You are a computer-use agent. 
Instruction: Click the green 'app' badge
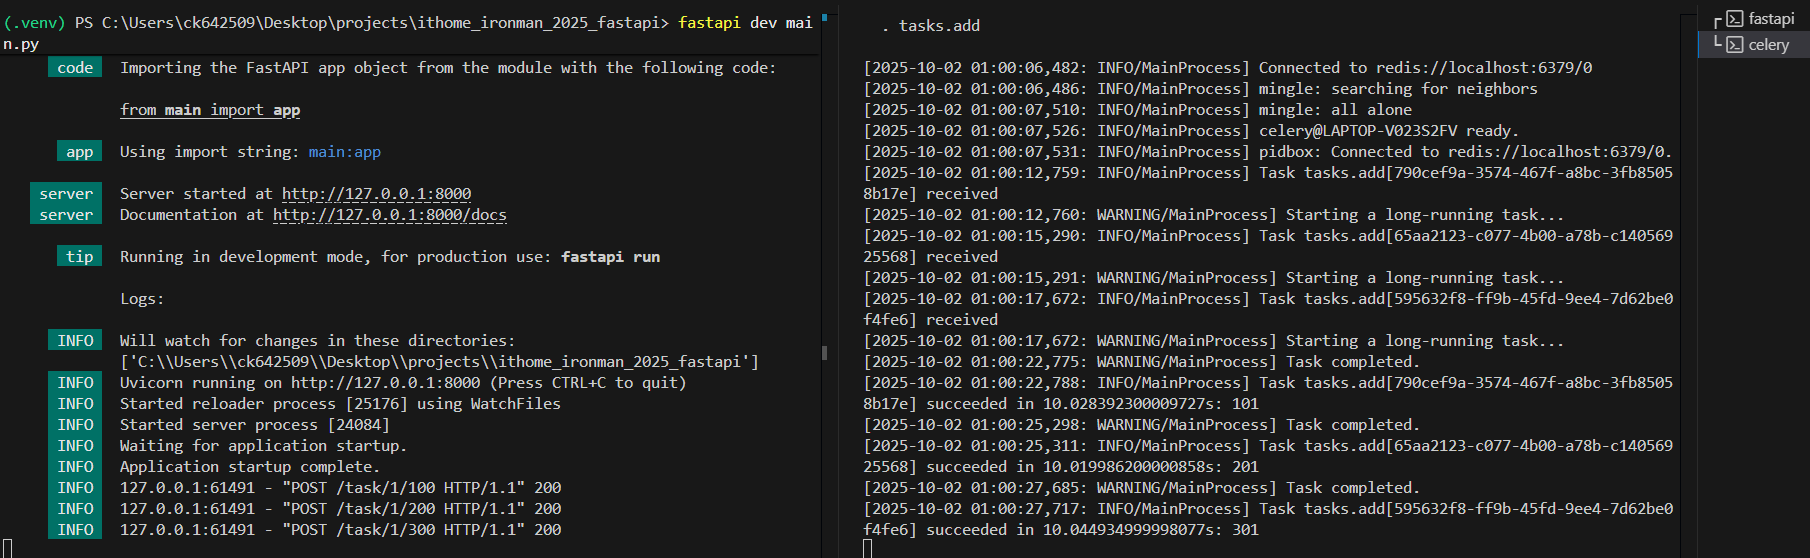[79, 152]
